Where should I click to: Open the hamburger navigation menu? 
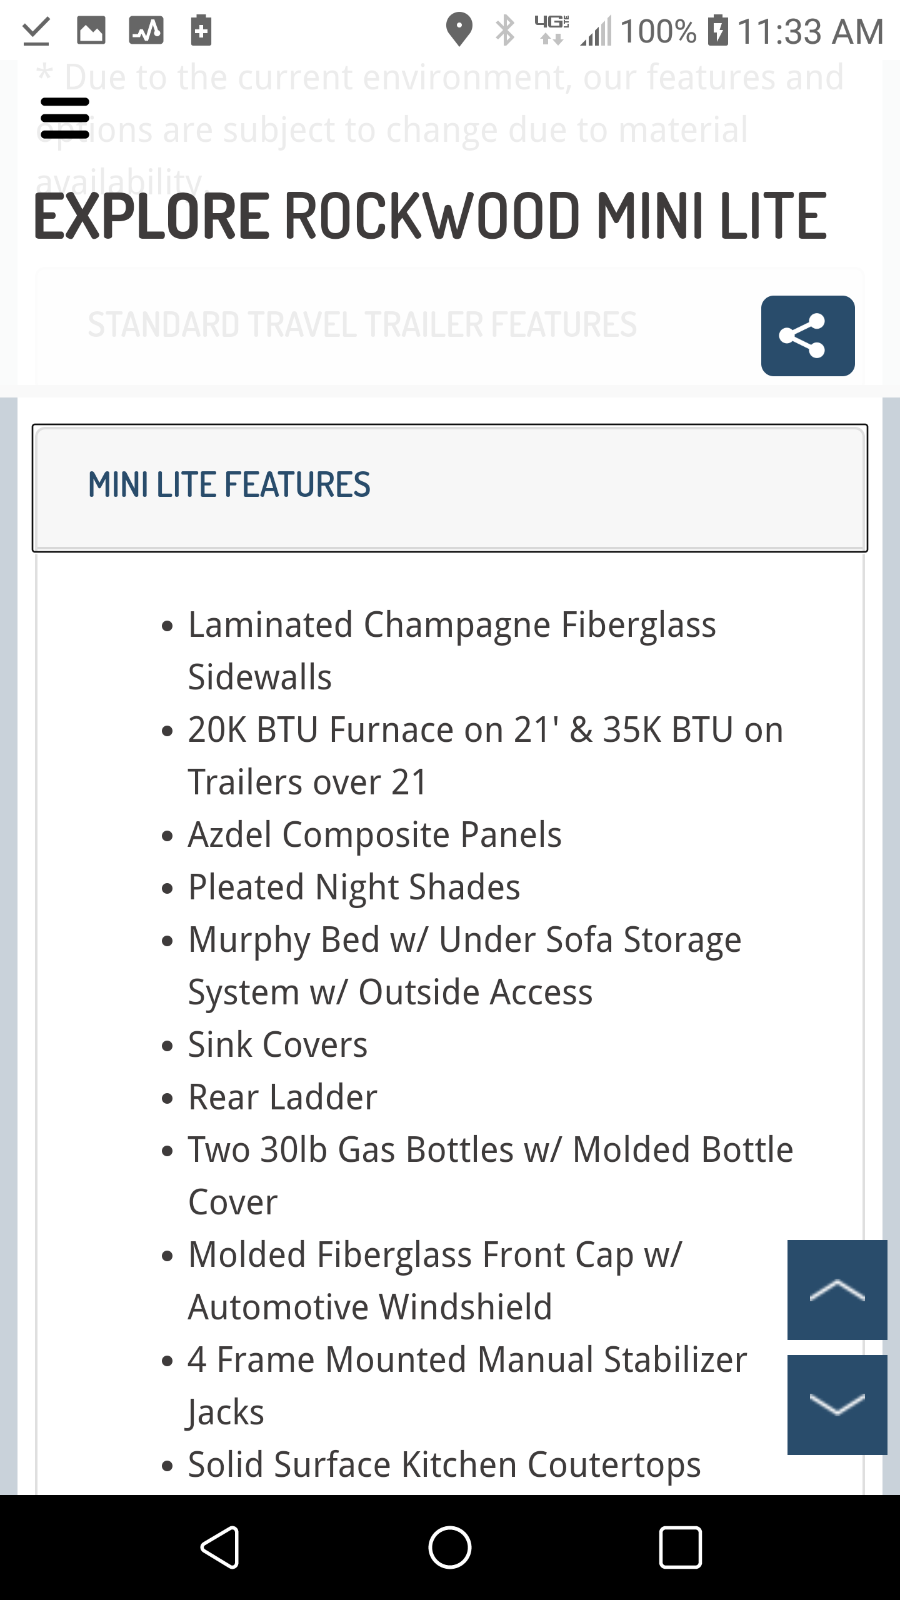click(65, 118)
